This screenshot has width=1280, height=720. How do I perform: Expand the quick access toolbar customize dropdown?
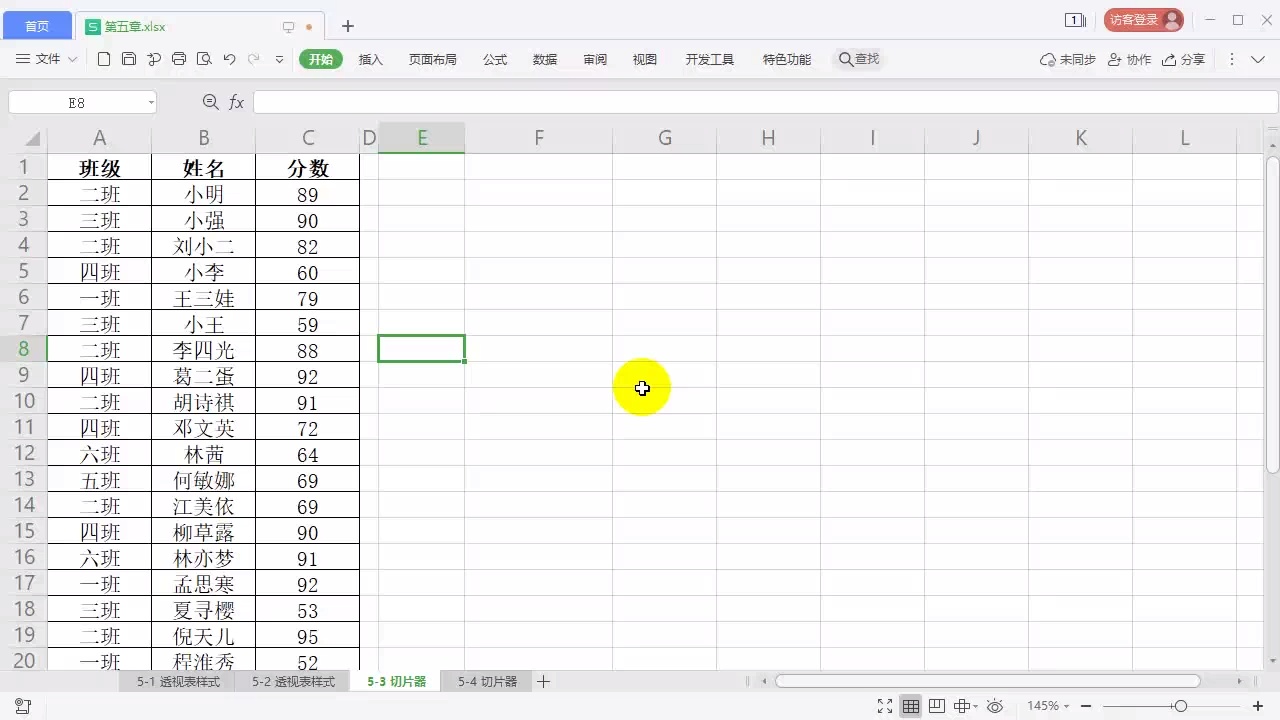(279, 59)
